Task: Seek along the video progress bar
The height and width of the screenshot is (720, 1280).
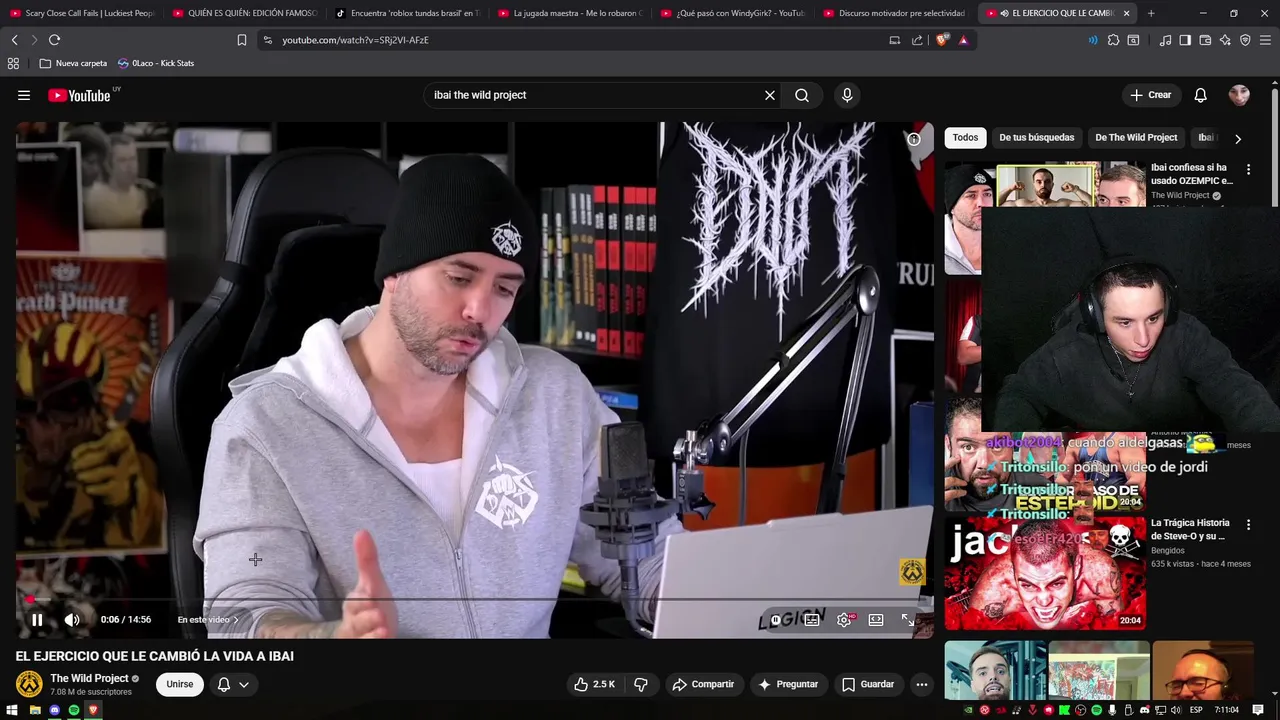Action: (475, 600)
